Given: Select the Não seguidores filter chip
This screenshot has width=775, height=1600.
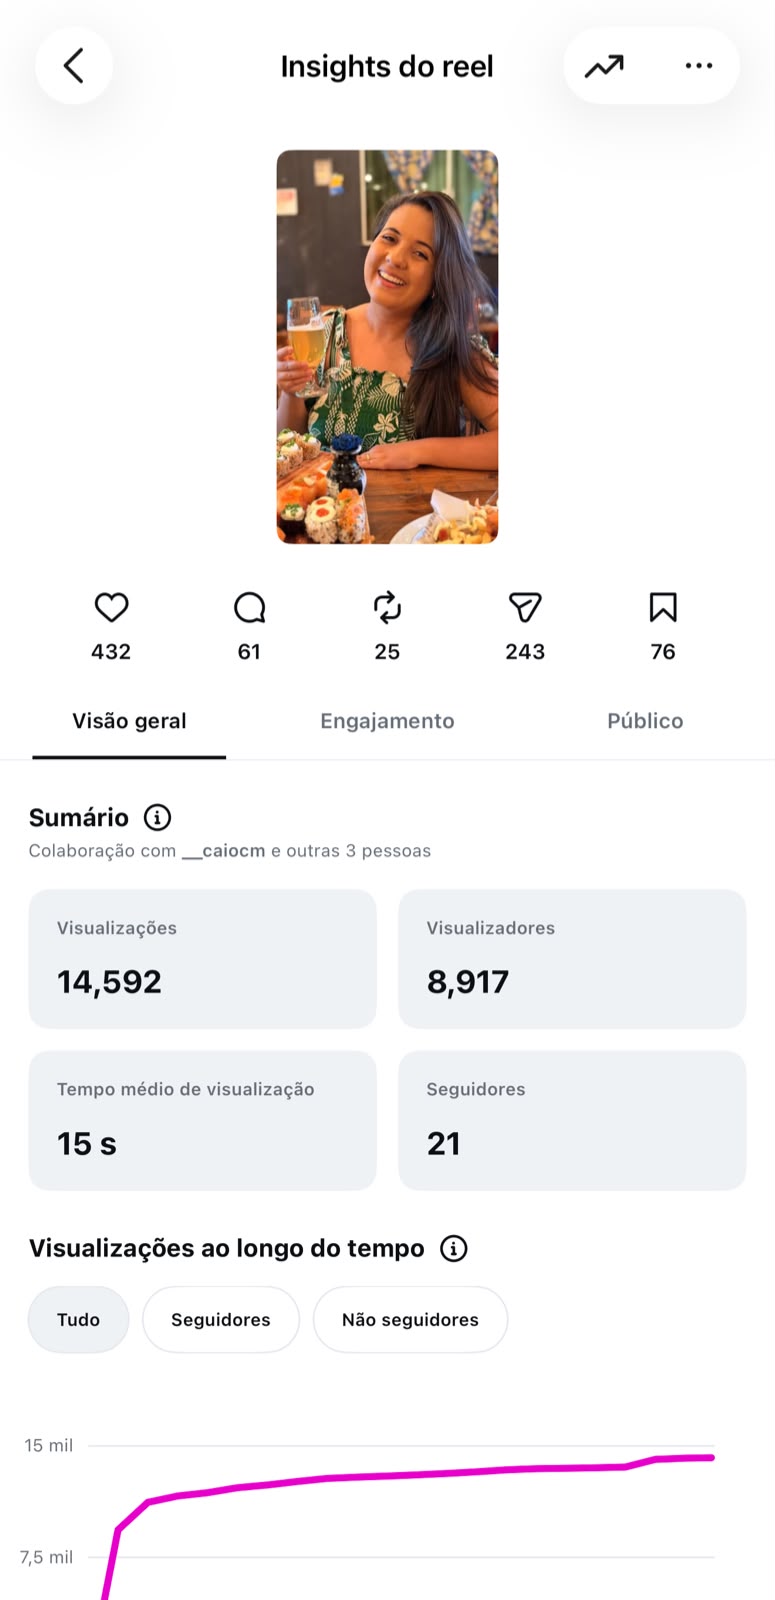Looking at the screenshot, I should click(x=410, y=1319).
